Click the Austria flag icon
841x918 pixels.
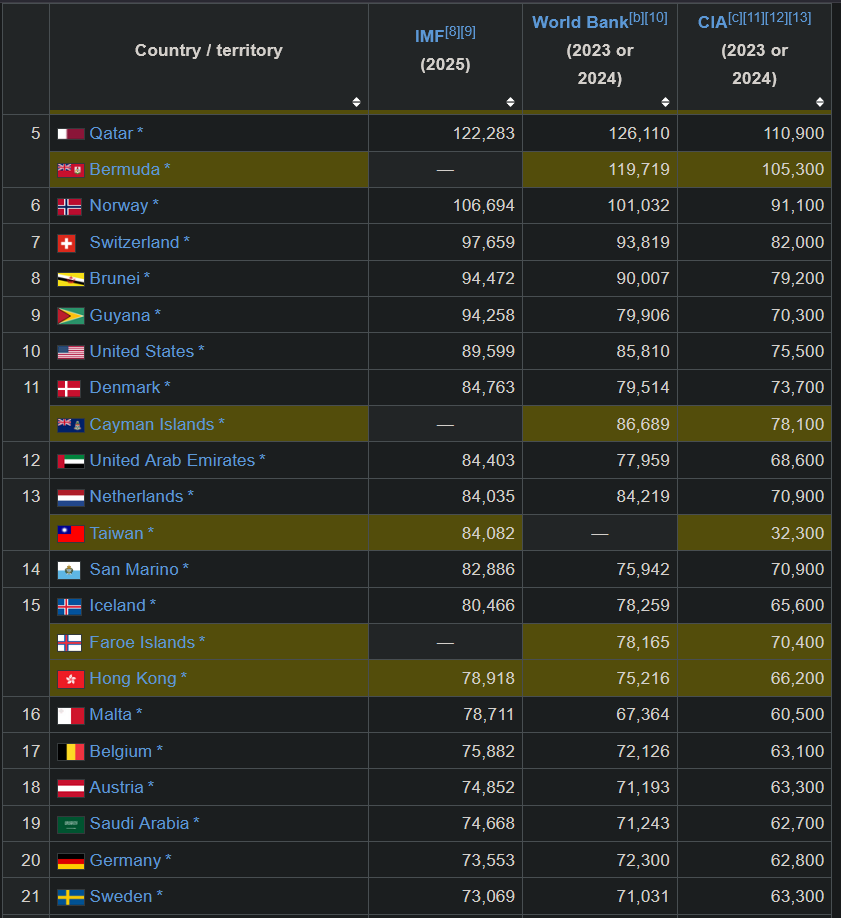71,789
